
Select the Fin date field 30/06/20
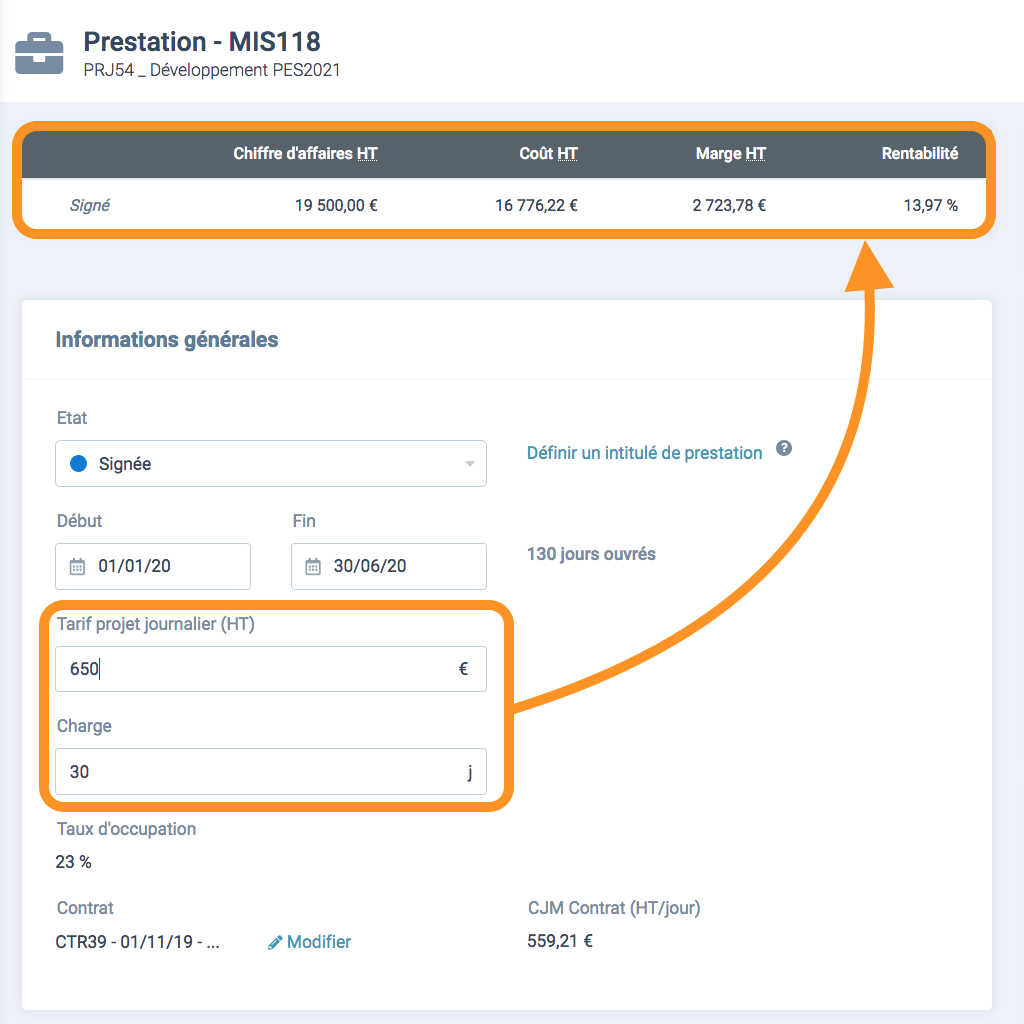pos(389,566)
